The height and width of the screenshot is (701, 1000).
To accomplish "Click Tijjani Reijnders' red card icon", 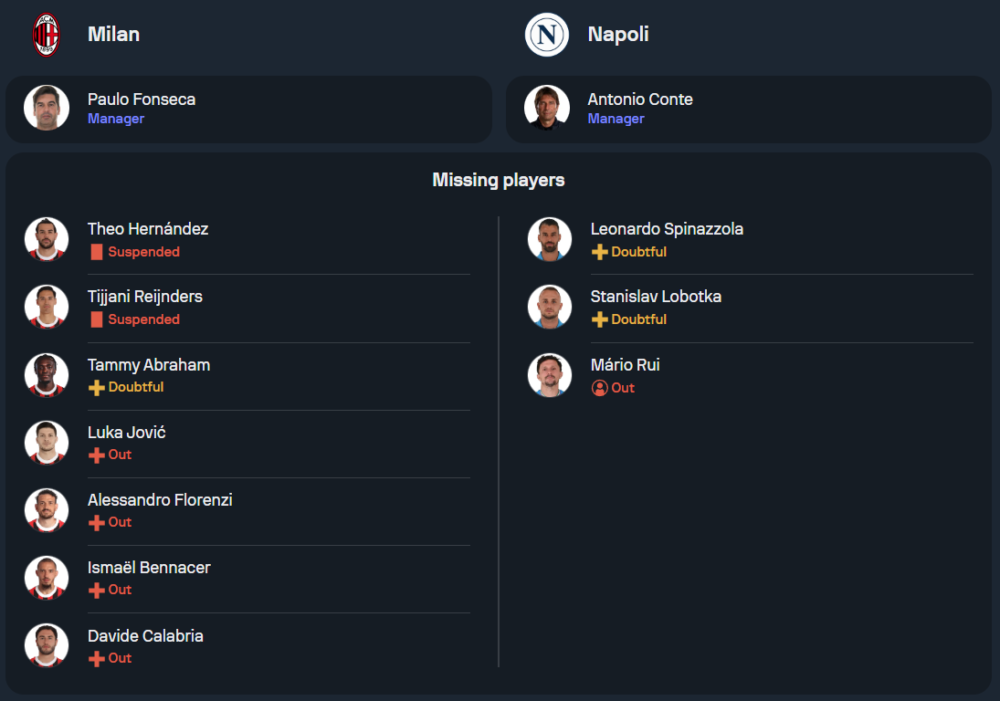I will click(x=96, y=320).
